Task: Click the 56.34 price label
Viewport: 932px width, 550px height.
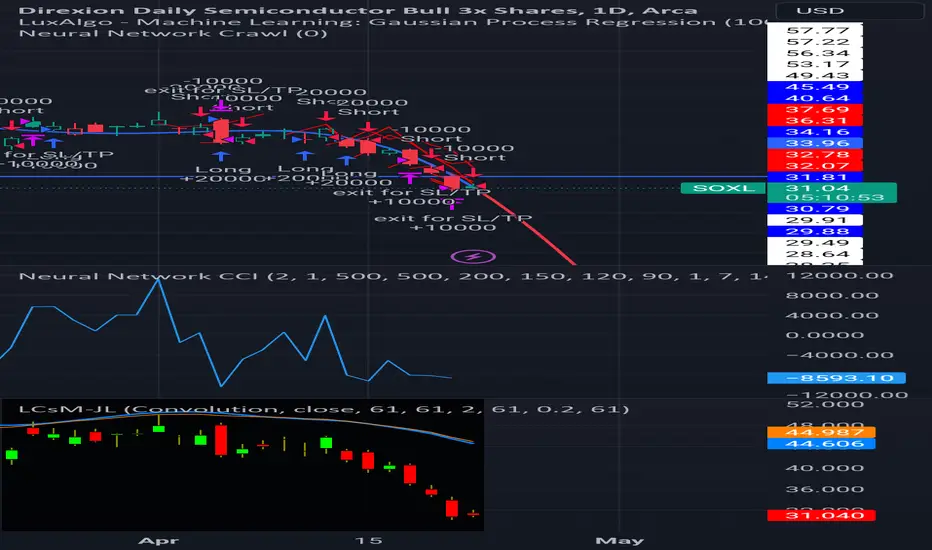Action: [x=817, y=53]
